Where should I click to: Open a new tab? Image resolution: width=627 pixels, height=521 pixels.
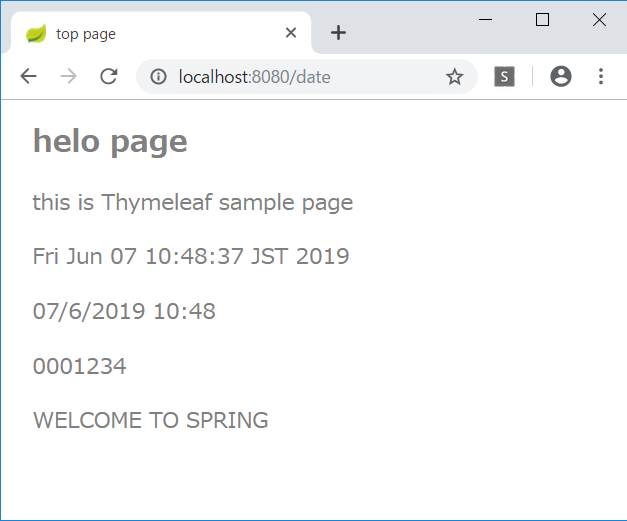point(338,33)
